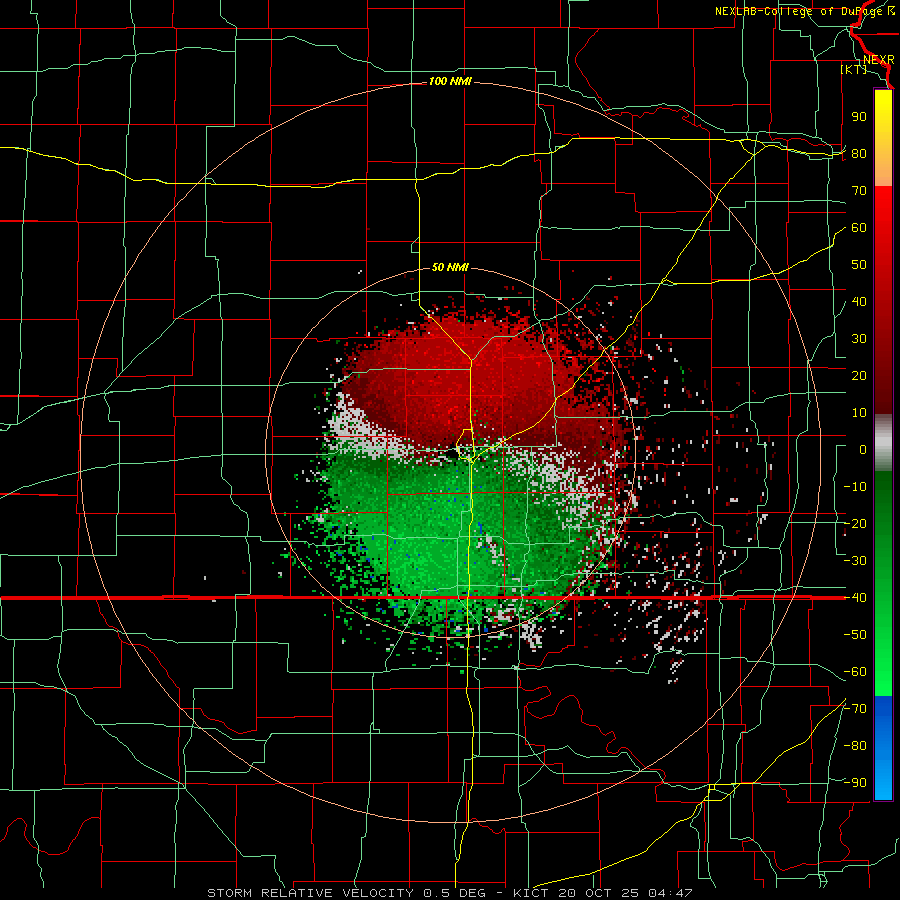Screen dimensions: 900x900
Task: Click the 30 value on velocity scale
Action: (x=859, y=339)
